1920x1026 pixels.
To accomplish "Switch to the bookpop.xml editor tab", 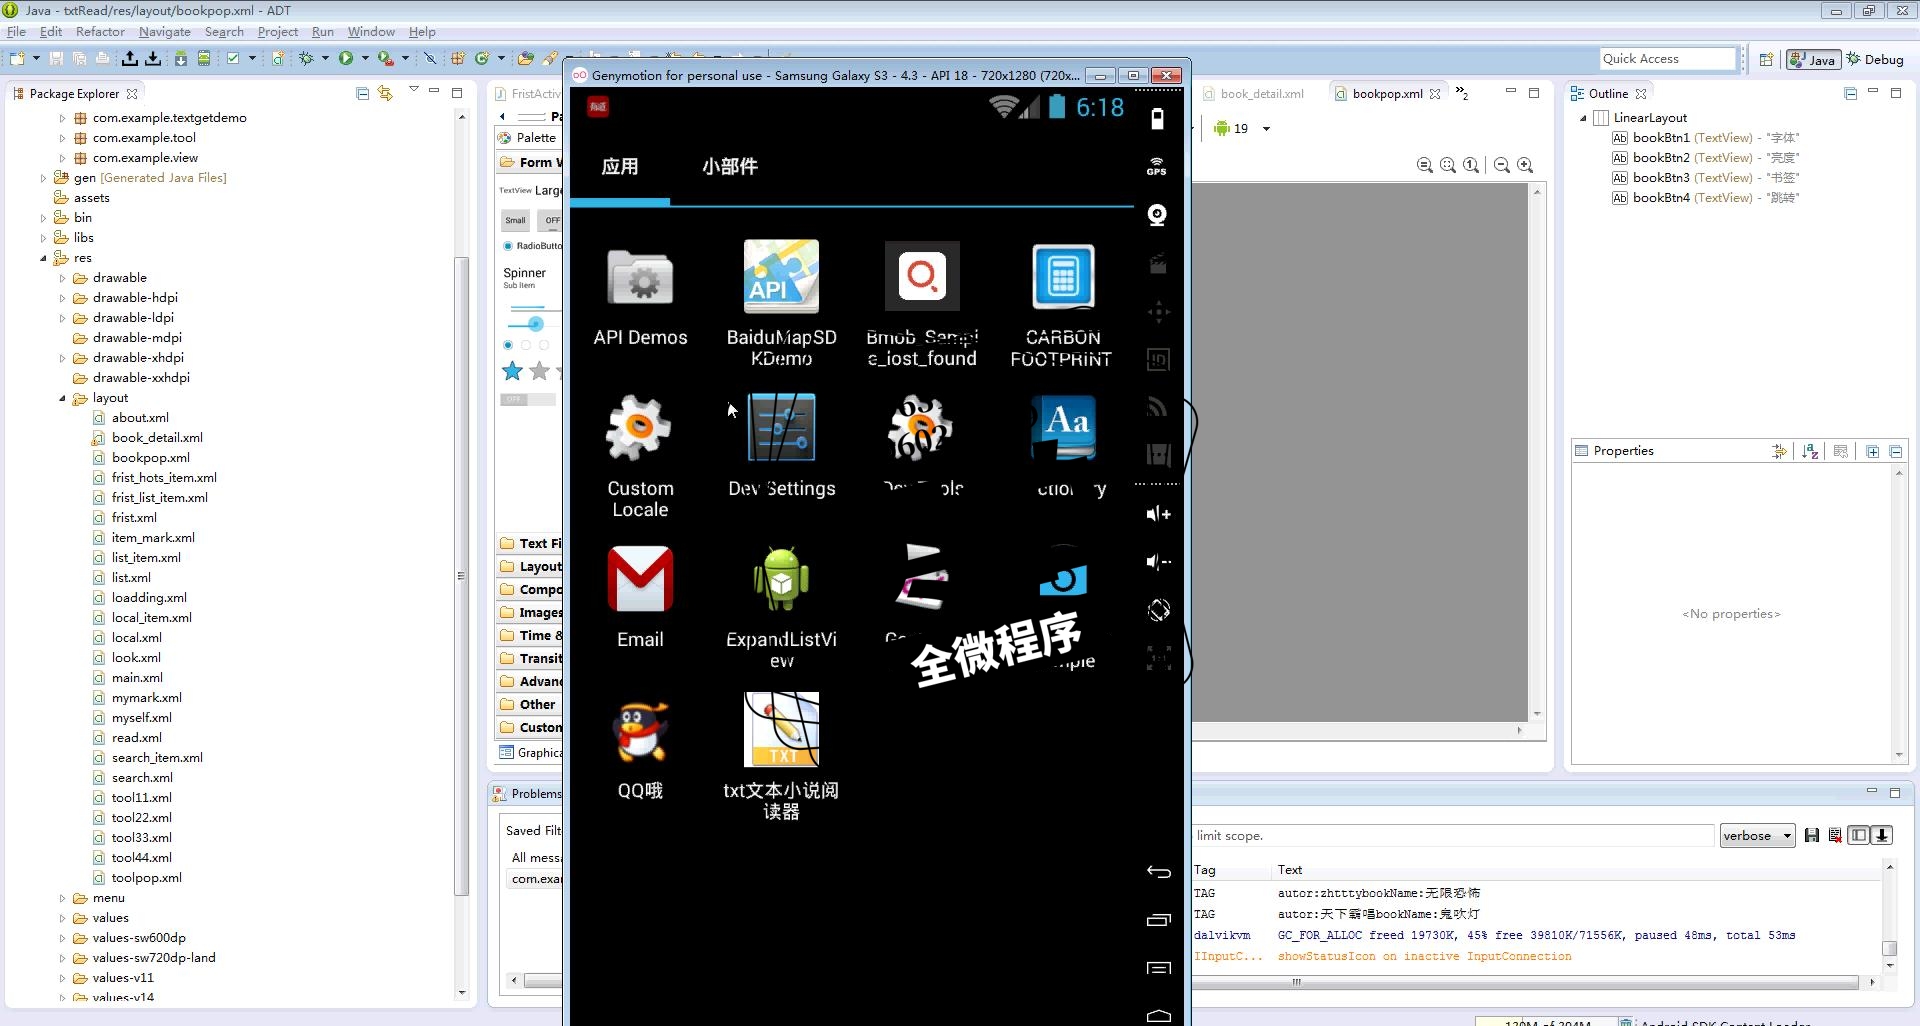I will (1386, 93).
